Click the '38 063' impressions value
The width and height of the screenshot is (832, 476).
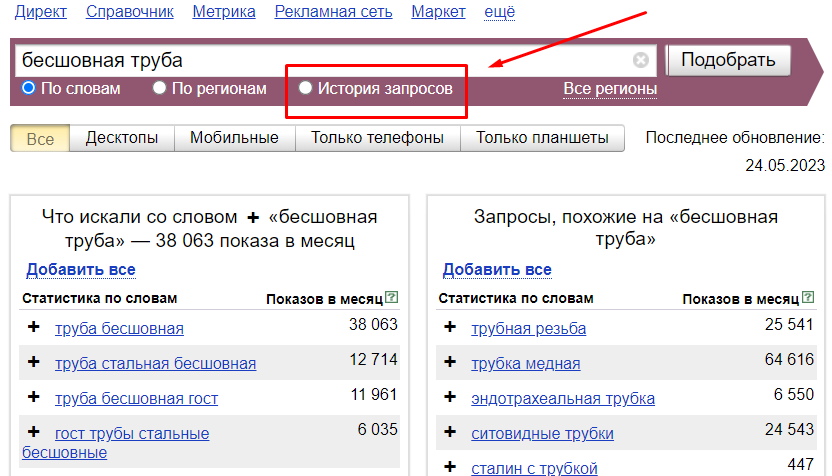[x=373, y=324]
